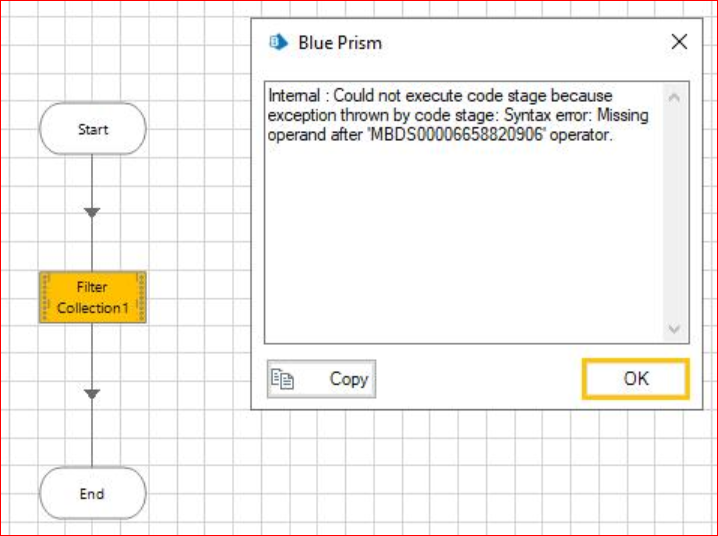Click right edge marker of Filter Collection1 stage
Image resolution: width=718 pixels, height=536 pixels.
tap(141, 298)
